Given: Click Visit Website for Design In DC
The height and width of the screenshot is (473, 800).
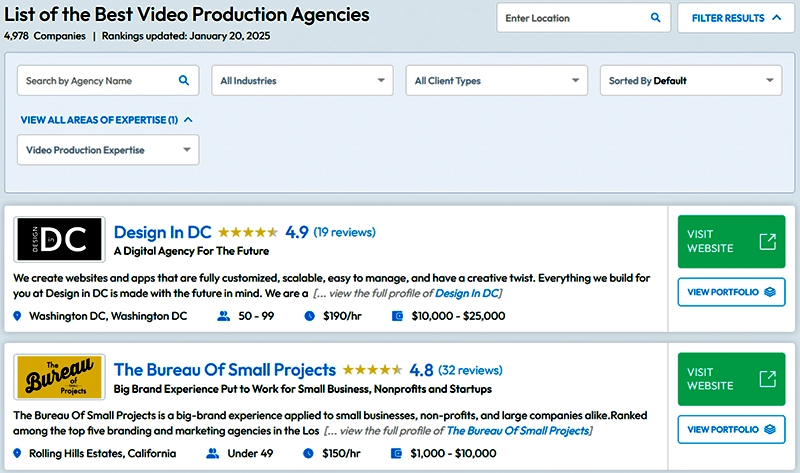Looking at the screenshot, I should tap(731, 241).
